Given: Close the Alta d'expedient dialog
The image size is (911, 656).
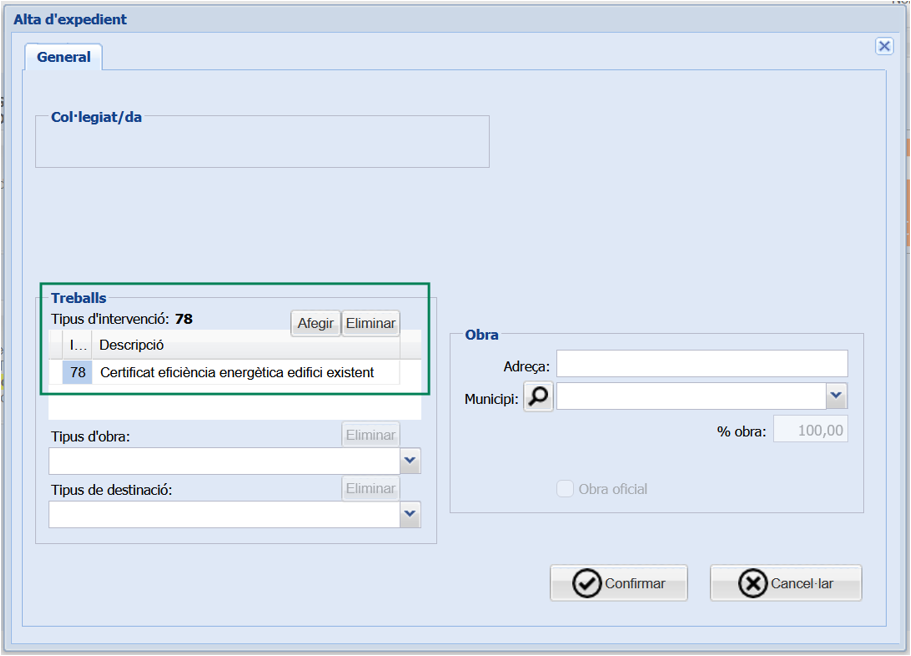Looking at the screenshot, I should (x=884, y=46).
